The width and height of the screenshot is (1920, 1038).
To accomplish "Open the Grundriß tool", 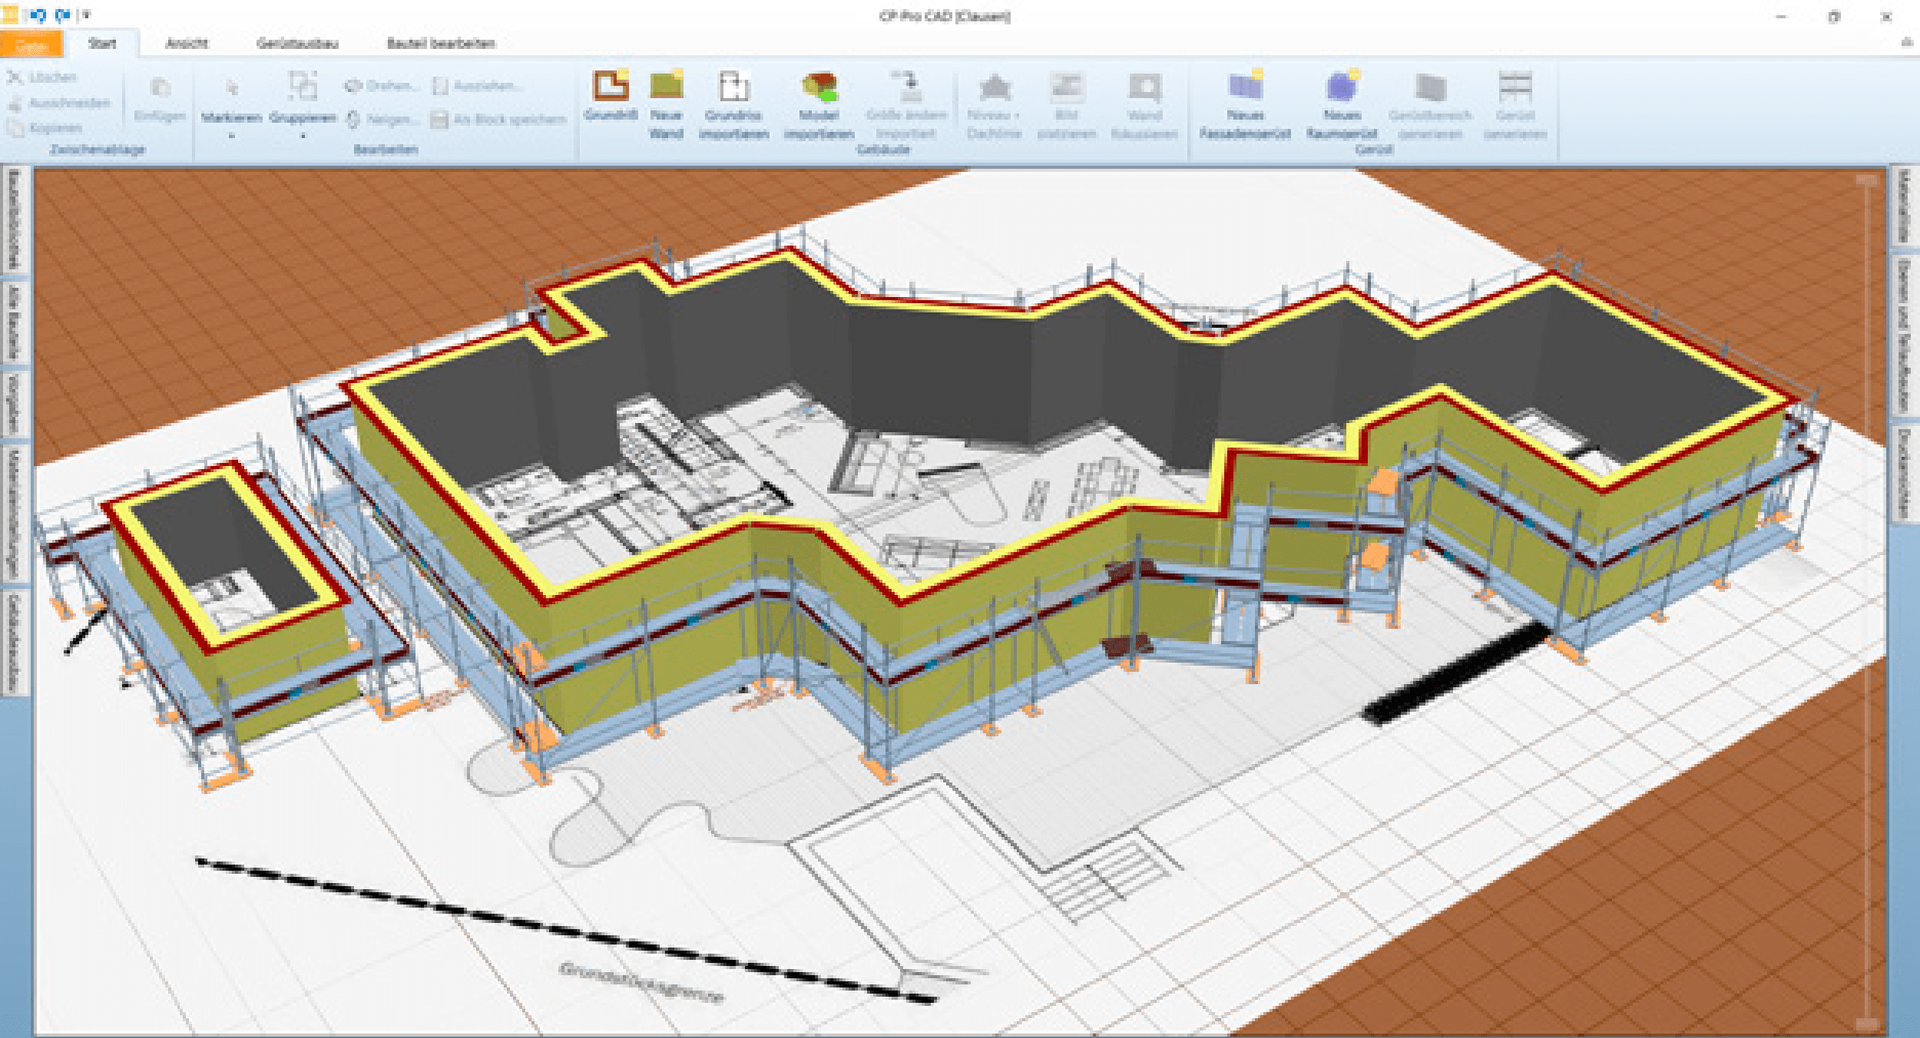I will (x=611, y=95).
